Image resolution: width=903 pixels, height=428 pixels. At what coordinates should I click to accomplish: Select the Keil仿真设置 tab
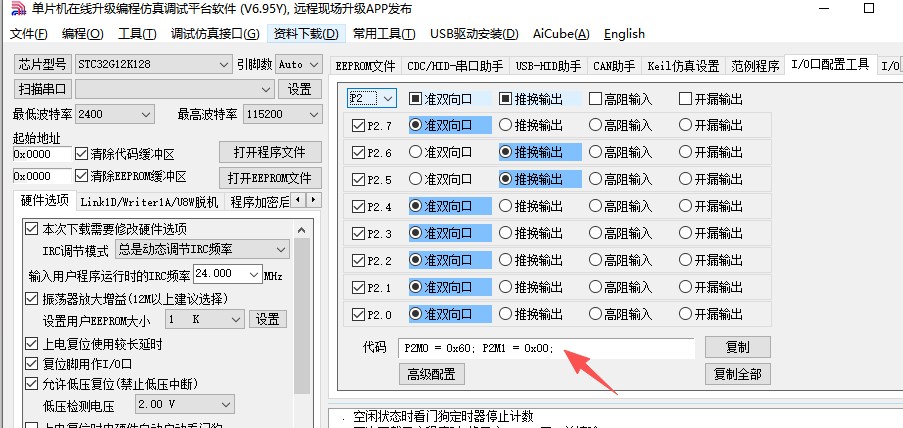click(x=684, y=66)
